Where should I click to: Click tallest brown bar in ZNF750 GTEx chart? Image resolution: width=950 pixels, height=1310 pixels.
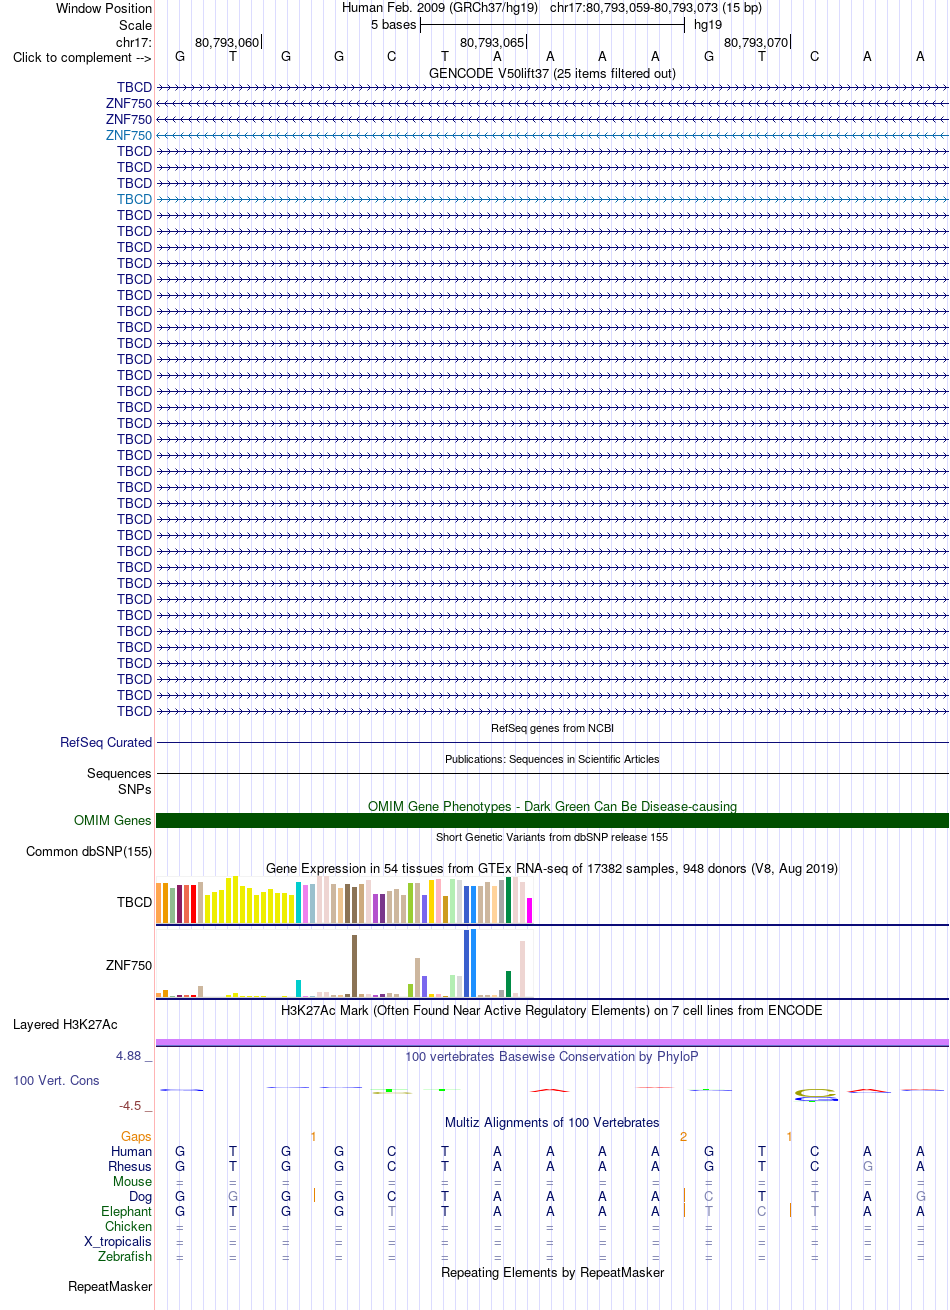coord(355,966)
